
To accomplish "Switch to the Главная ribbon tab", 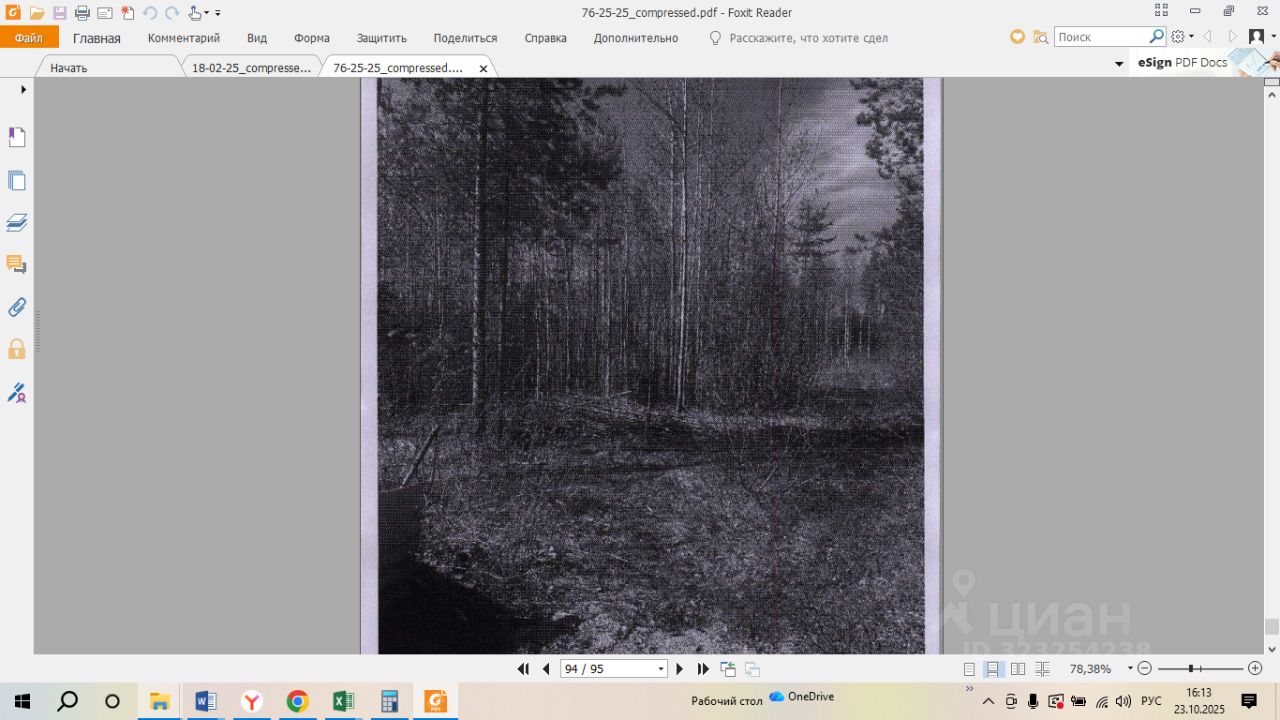I will point(97,38).
